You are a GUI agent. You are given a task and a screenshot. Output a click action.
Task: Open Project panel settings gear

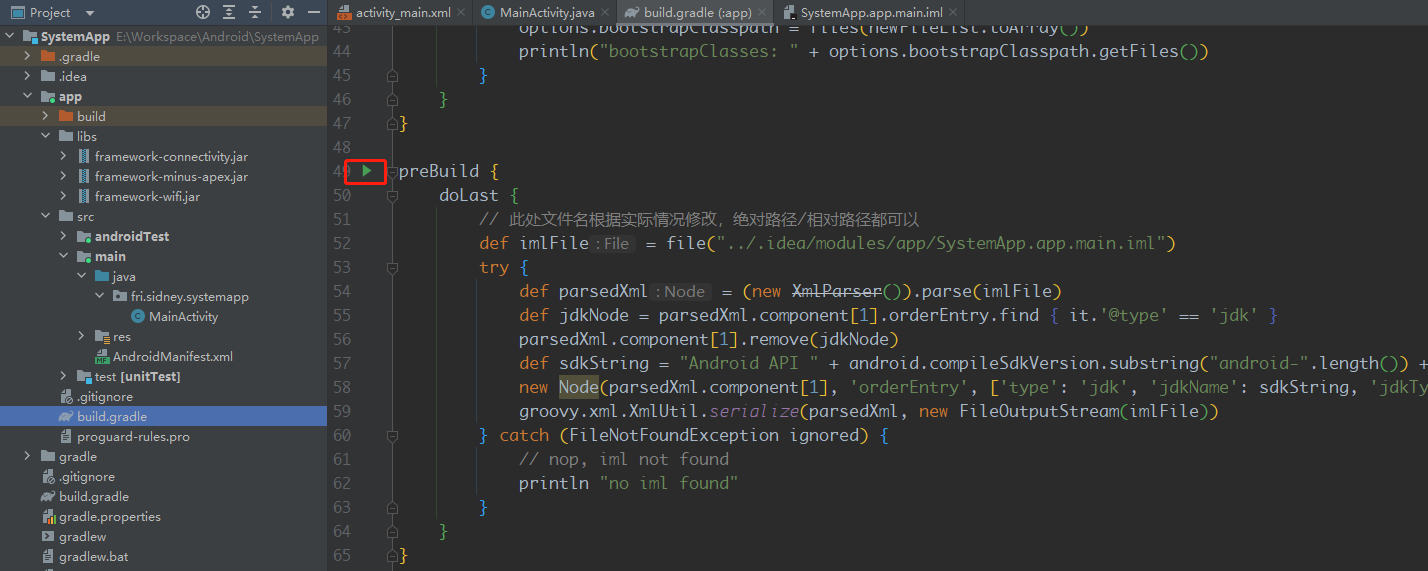(x=288, y=13)
